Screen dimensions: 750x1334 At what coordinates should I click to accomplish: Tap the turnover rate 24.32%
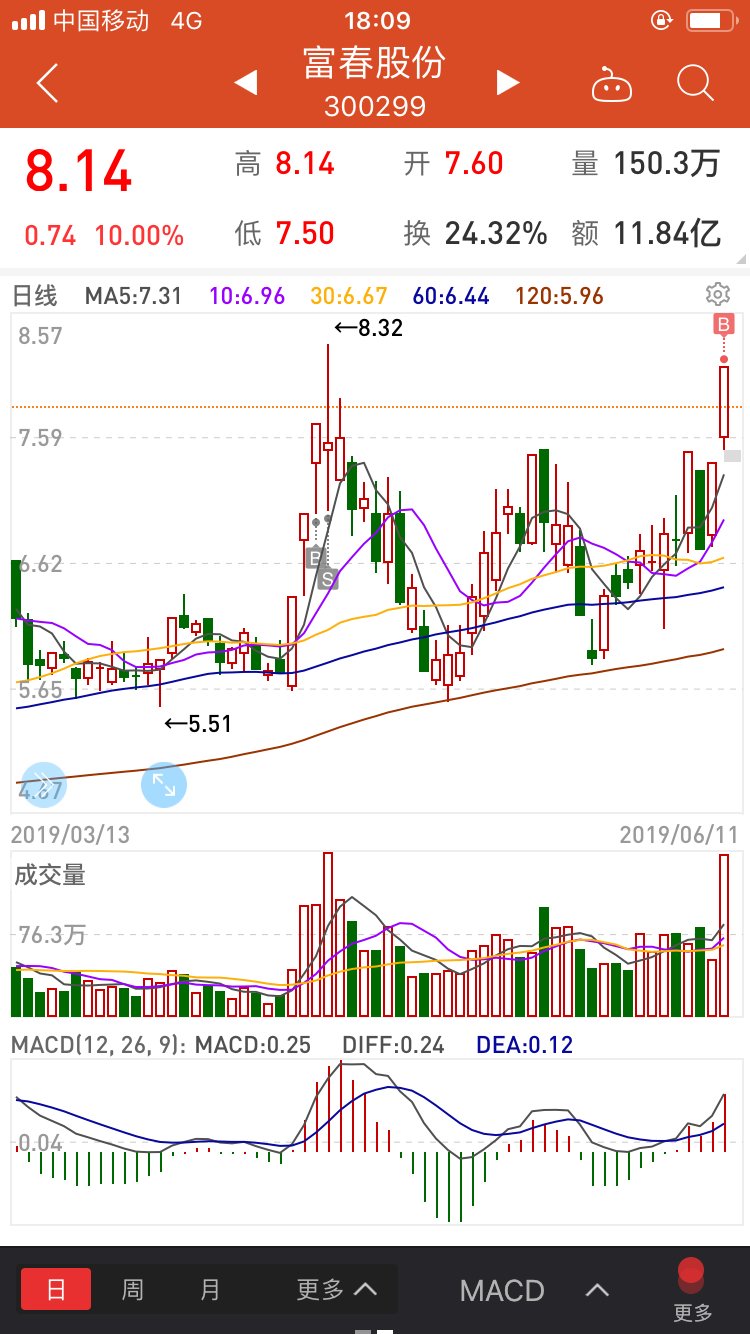pos(496,234)
